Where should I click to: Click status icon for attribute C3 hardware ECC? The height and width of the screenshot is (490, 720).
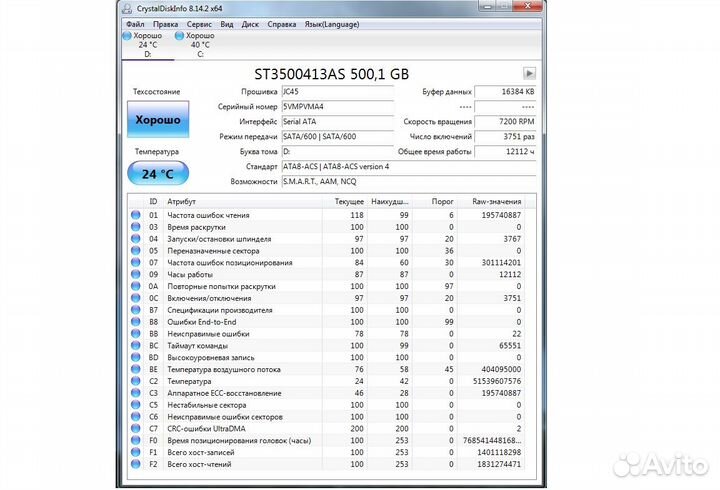[135, 393]
